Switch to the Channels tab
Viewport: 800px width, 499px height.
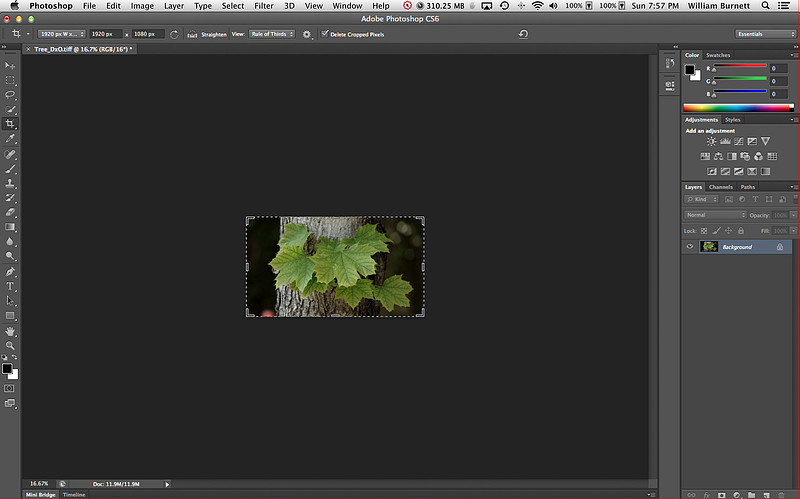click(x=721, y=187)
